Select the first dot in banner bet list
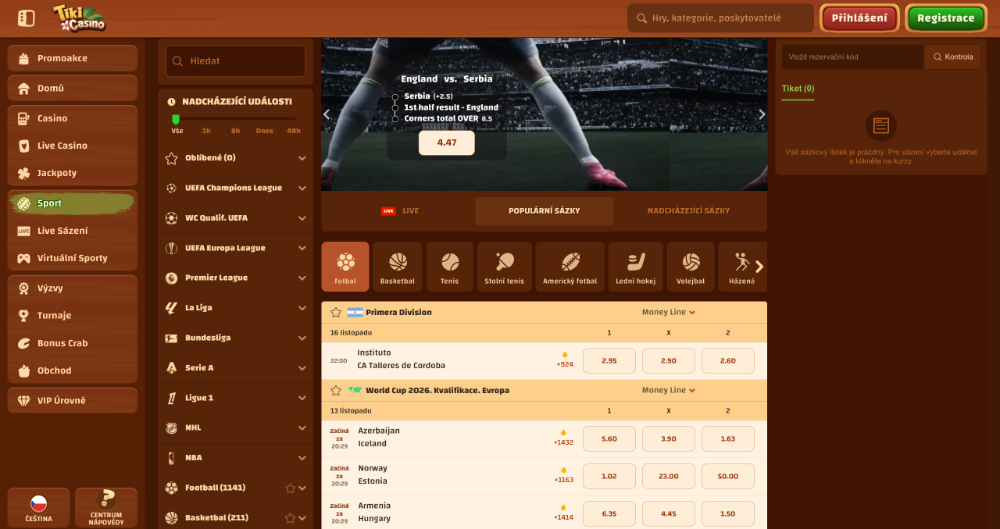The width and height of the screenshot is (1000, 529). (395, 97)
